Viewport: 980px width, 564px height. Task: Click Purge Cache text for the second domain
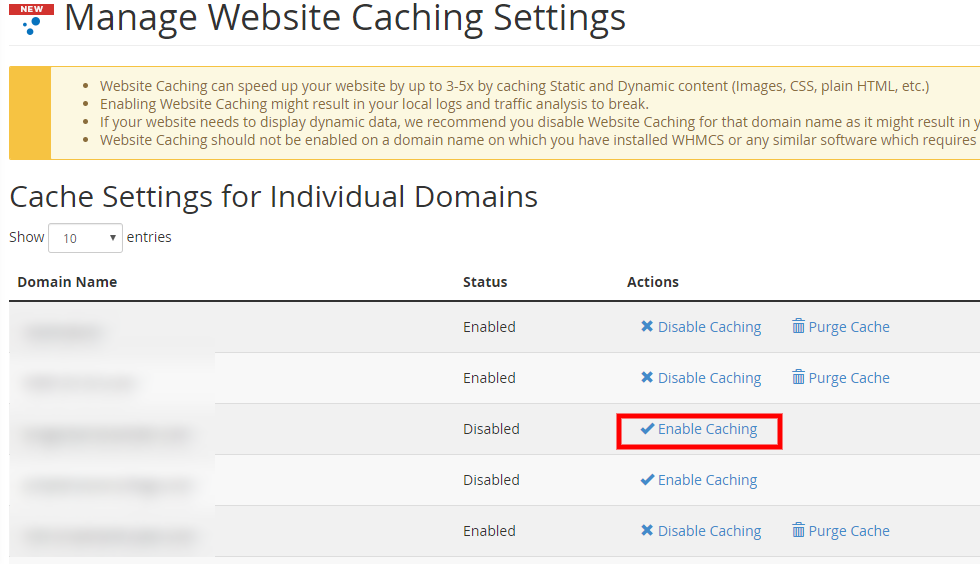(849, 378)
